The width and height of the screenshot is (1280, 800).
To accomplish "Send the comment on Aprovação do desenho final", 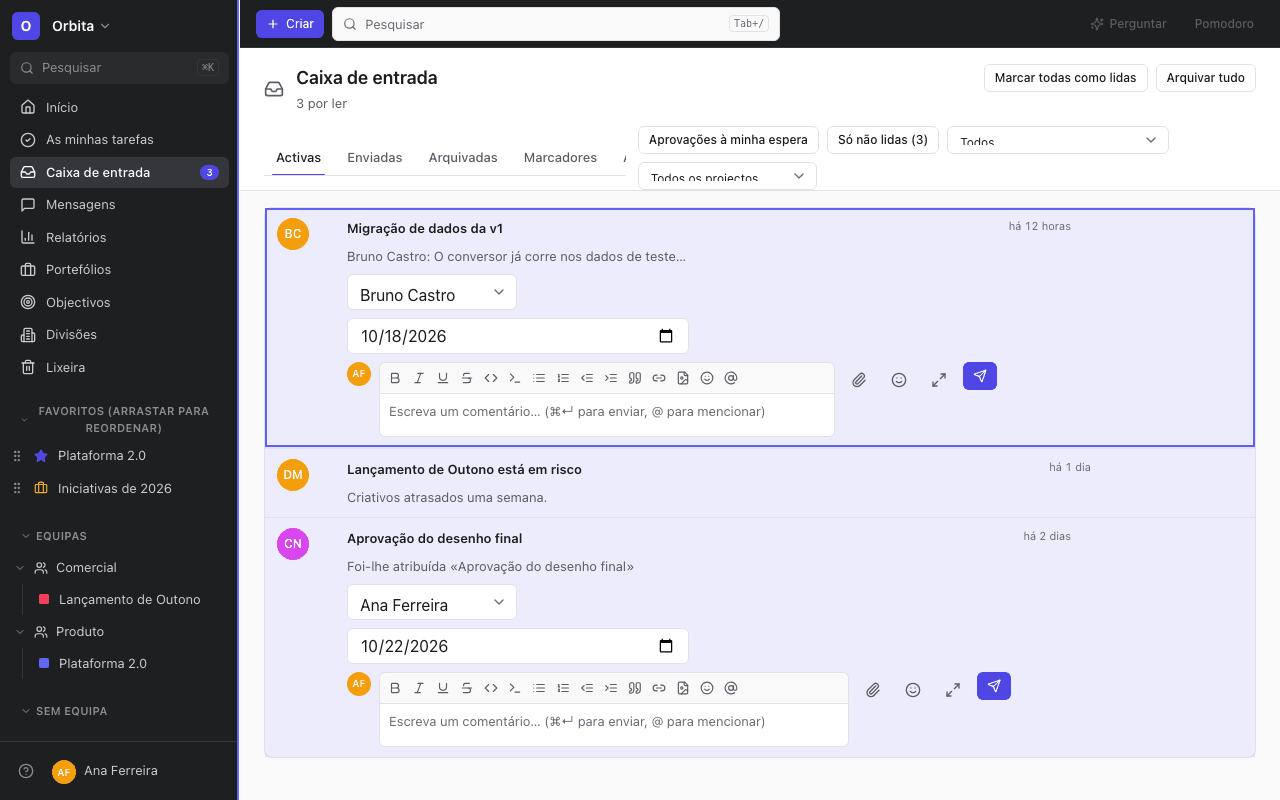I will point(994,686).
